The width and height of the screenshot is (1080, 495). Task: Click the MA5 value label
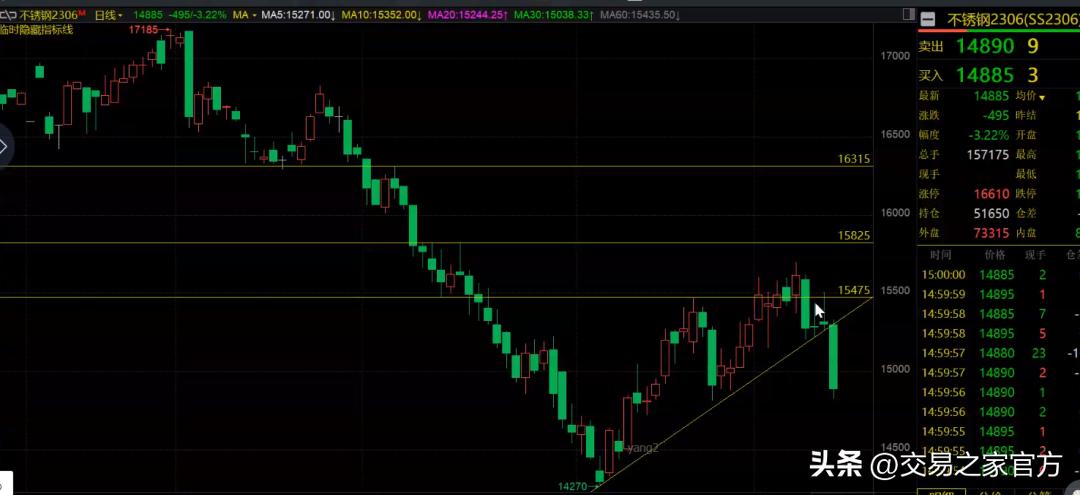[301, 15]
